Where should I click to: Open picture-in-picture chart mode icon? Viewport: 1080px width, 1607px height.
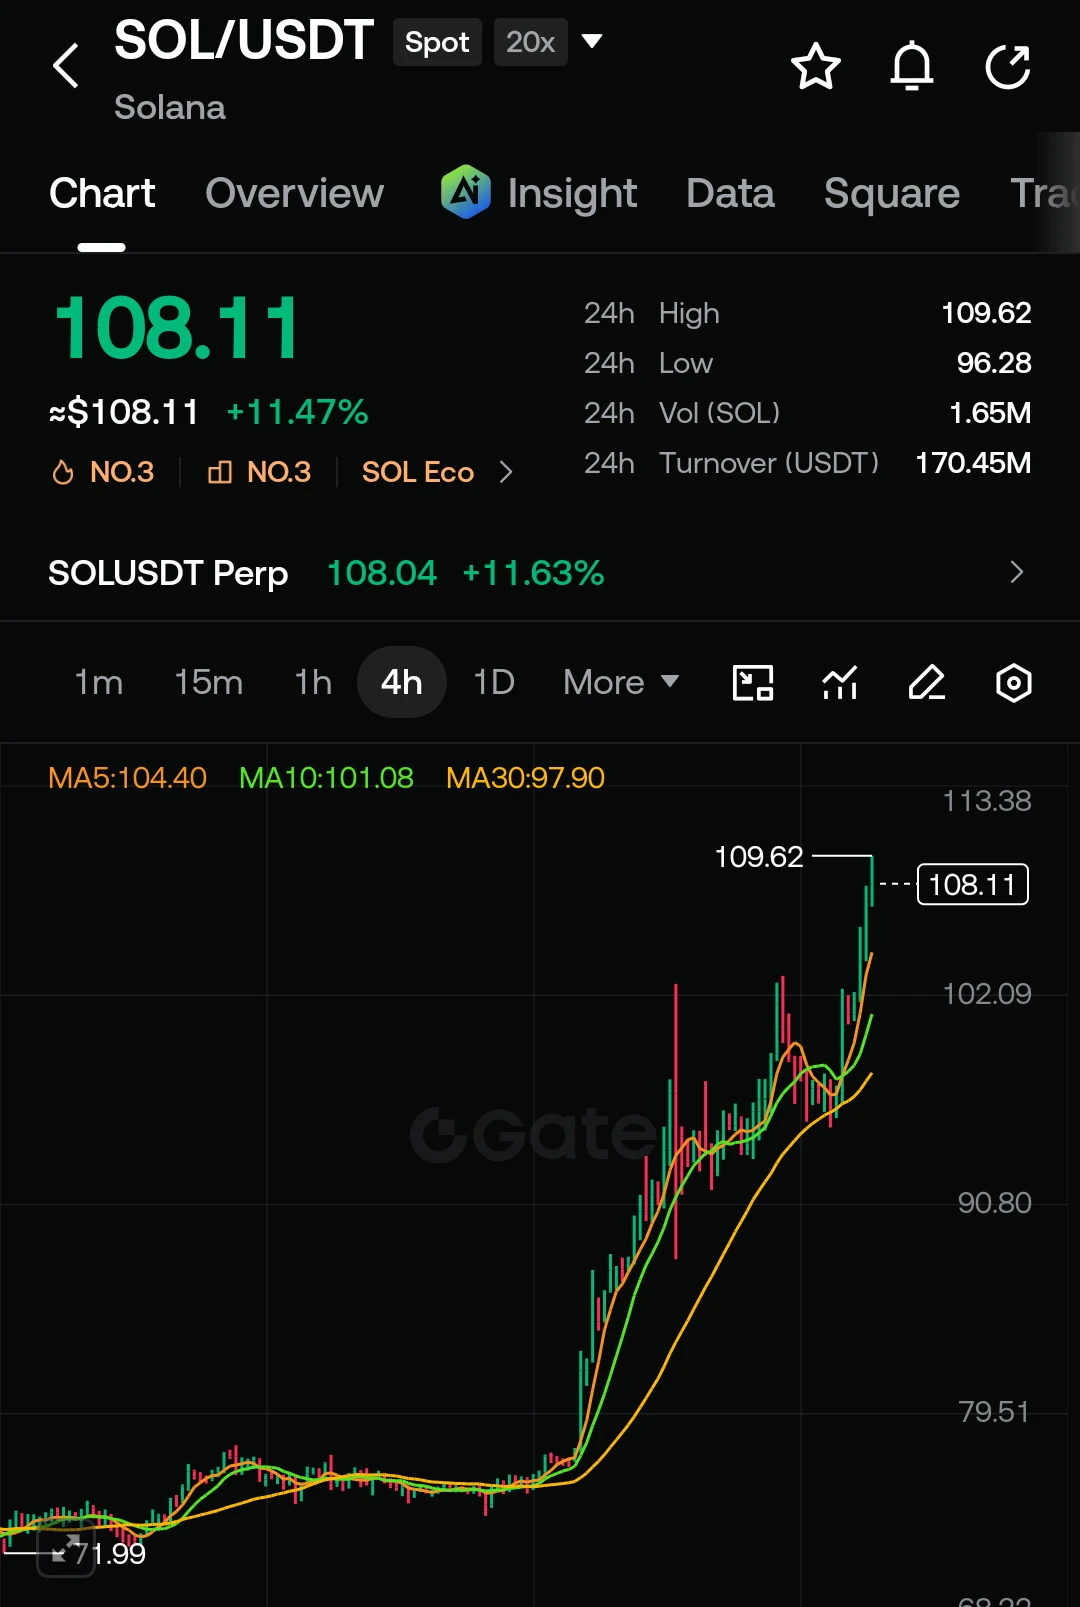click(753, 683)
